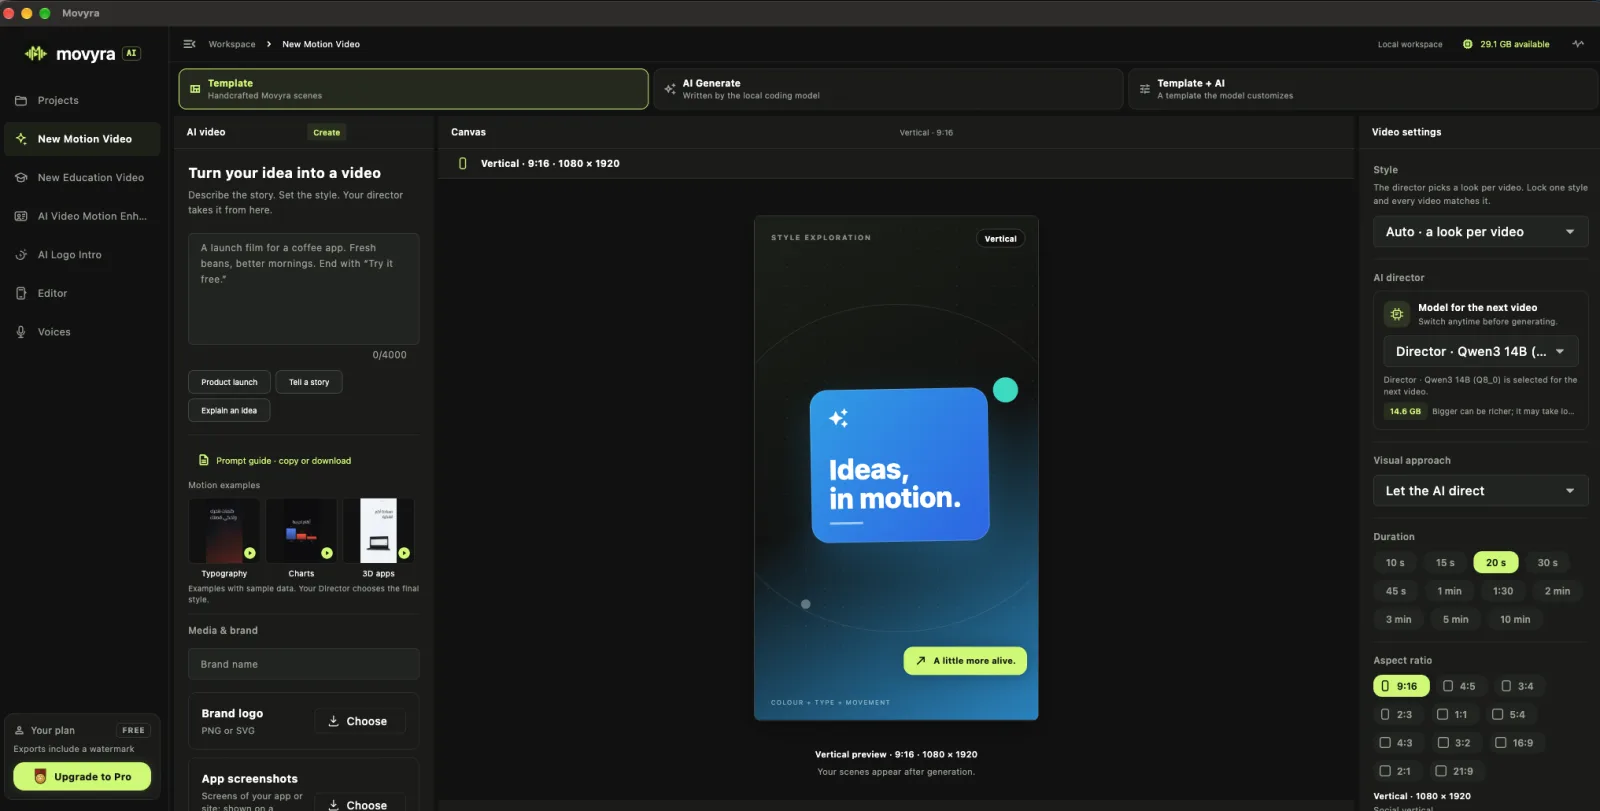Switch to the AI Generate tab
This screenshot has width=1600, height=811.
pyautogui.click(x=888, y=89)
